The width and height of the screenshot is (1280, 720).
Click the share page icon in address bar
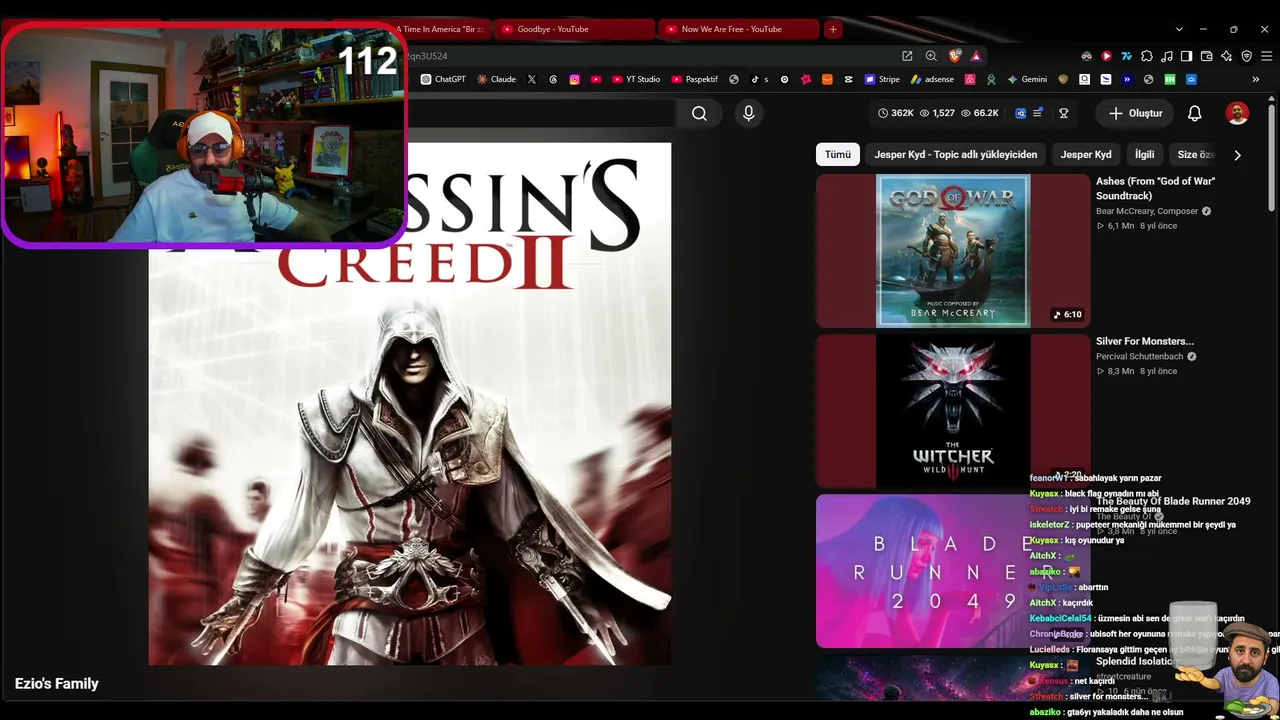[907, 56]
